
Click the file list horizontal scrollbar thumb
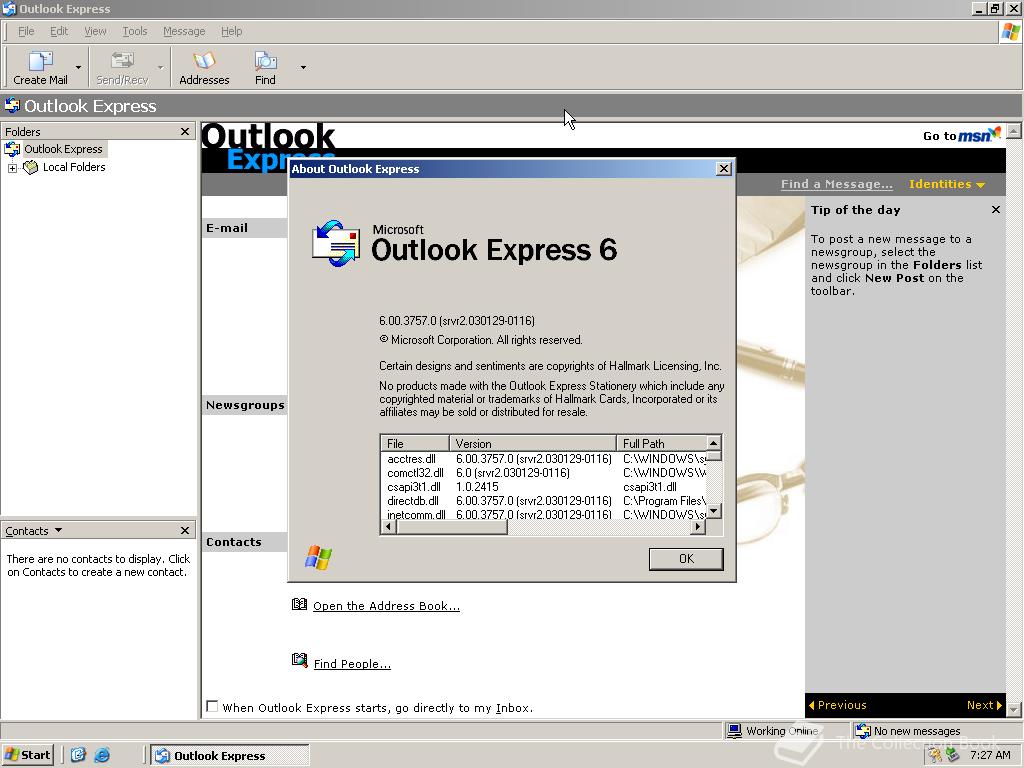(451, 527)
